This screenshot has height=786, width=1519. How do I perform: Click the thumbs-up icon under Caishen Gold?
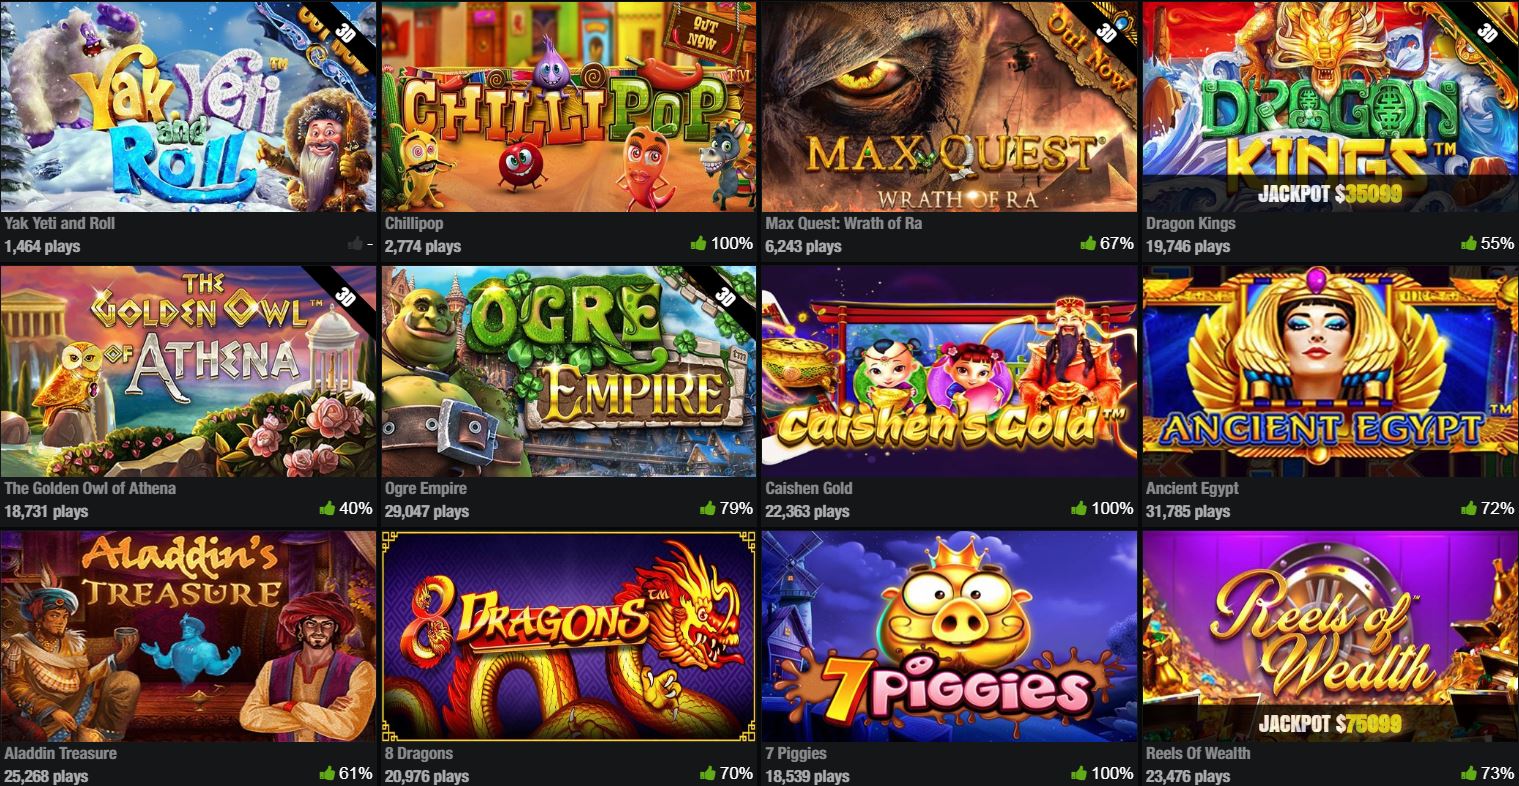tap(1079, 508)
